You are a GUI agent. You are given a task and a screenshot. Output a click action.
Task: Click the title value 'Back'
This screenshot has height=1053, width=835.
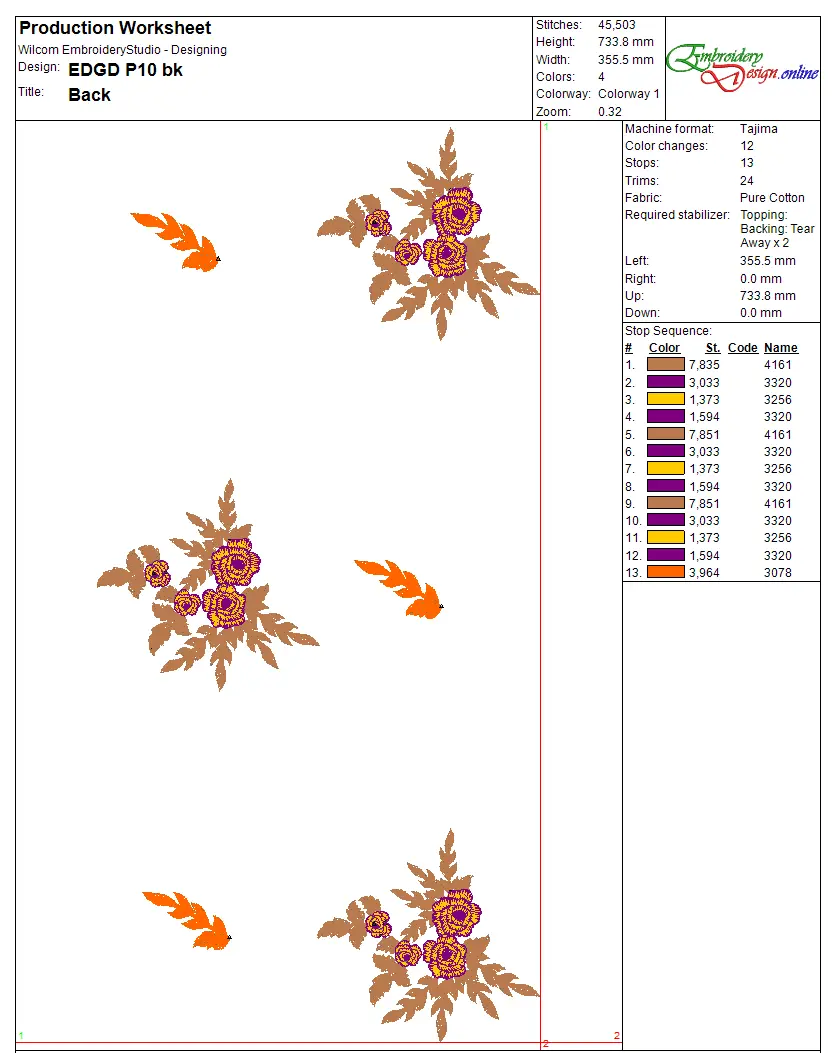[89, 95]
